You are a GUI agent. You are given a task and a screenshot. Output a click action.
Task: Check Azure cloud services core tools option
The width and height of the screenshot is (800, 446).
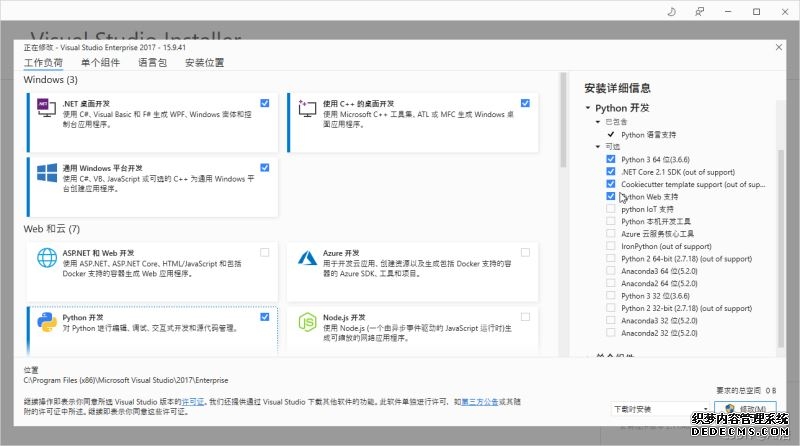[x=610, y=233]
